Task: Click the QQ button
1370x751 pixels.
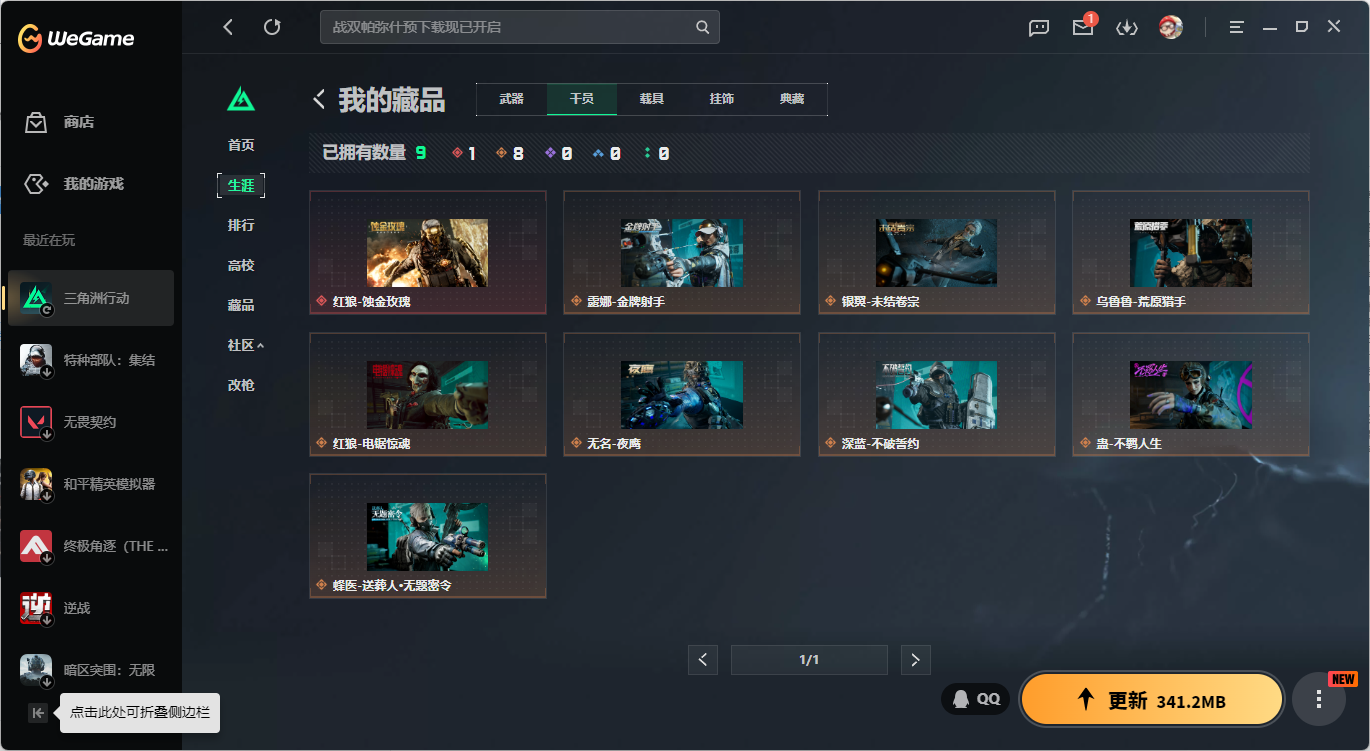Action: pos(976,699)
